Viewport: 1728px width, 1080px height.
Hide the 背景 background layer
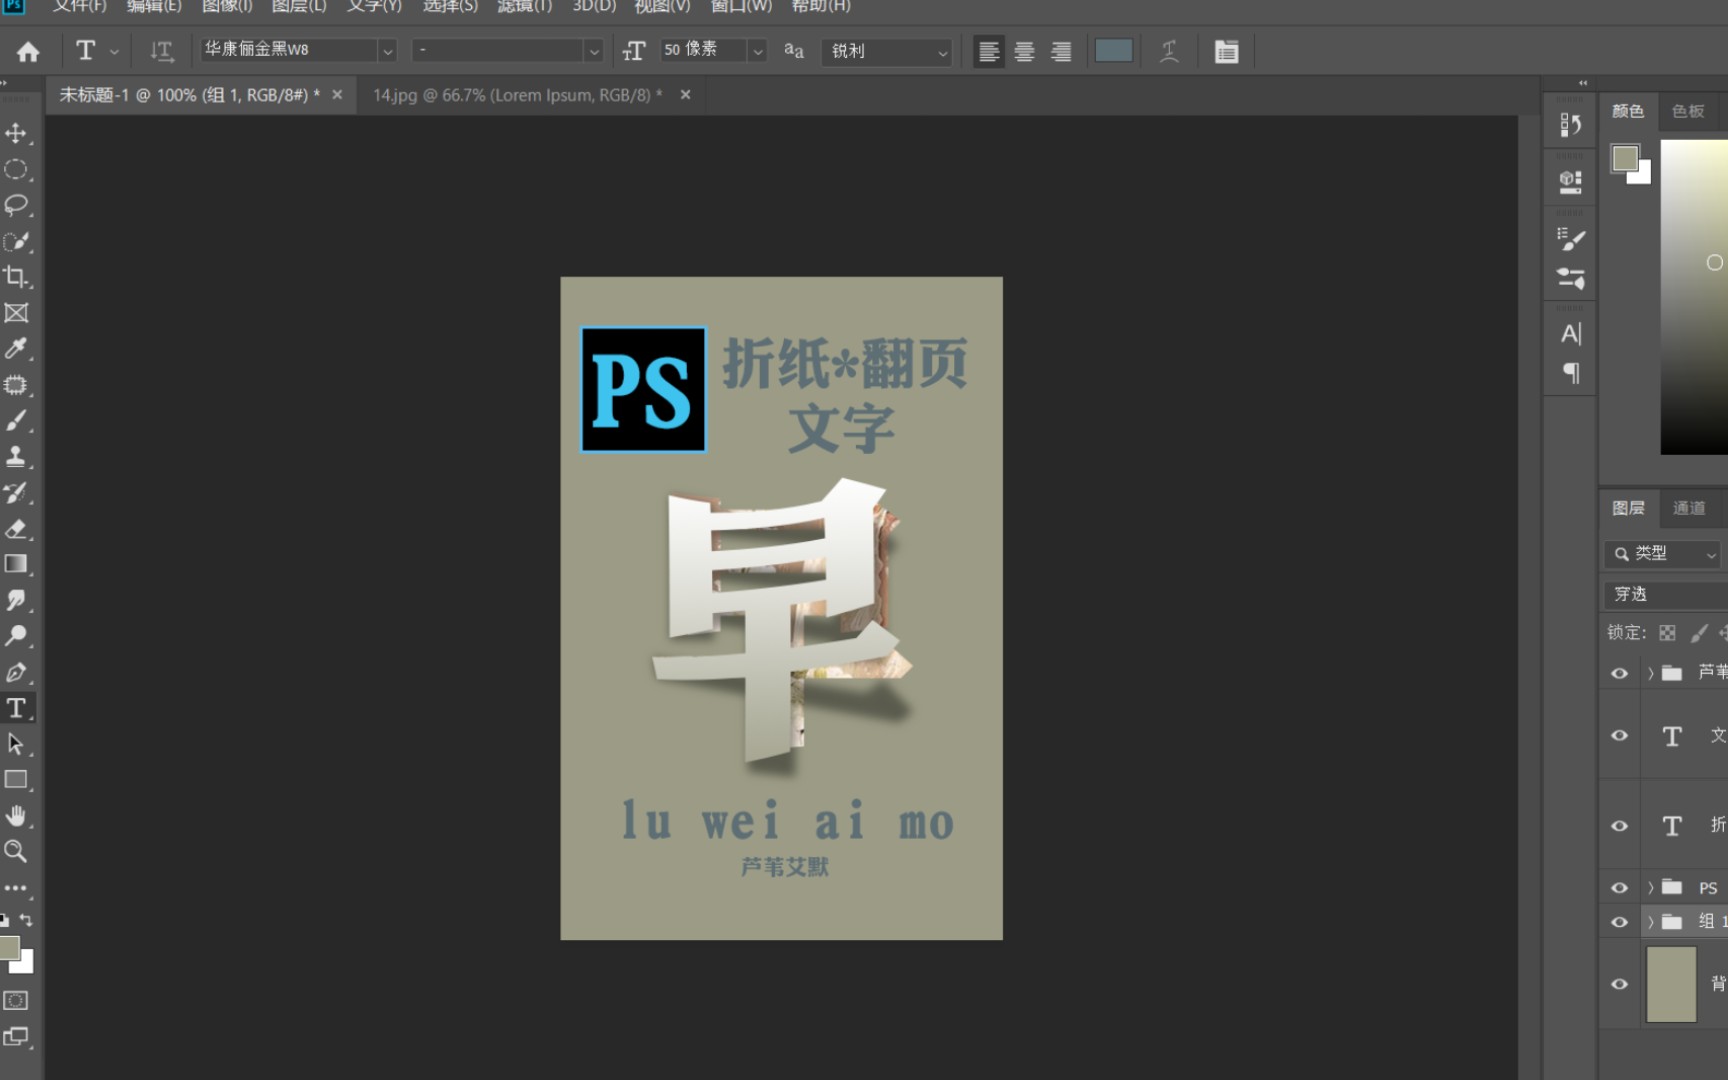1619,985
